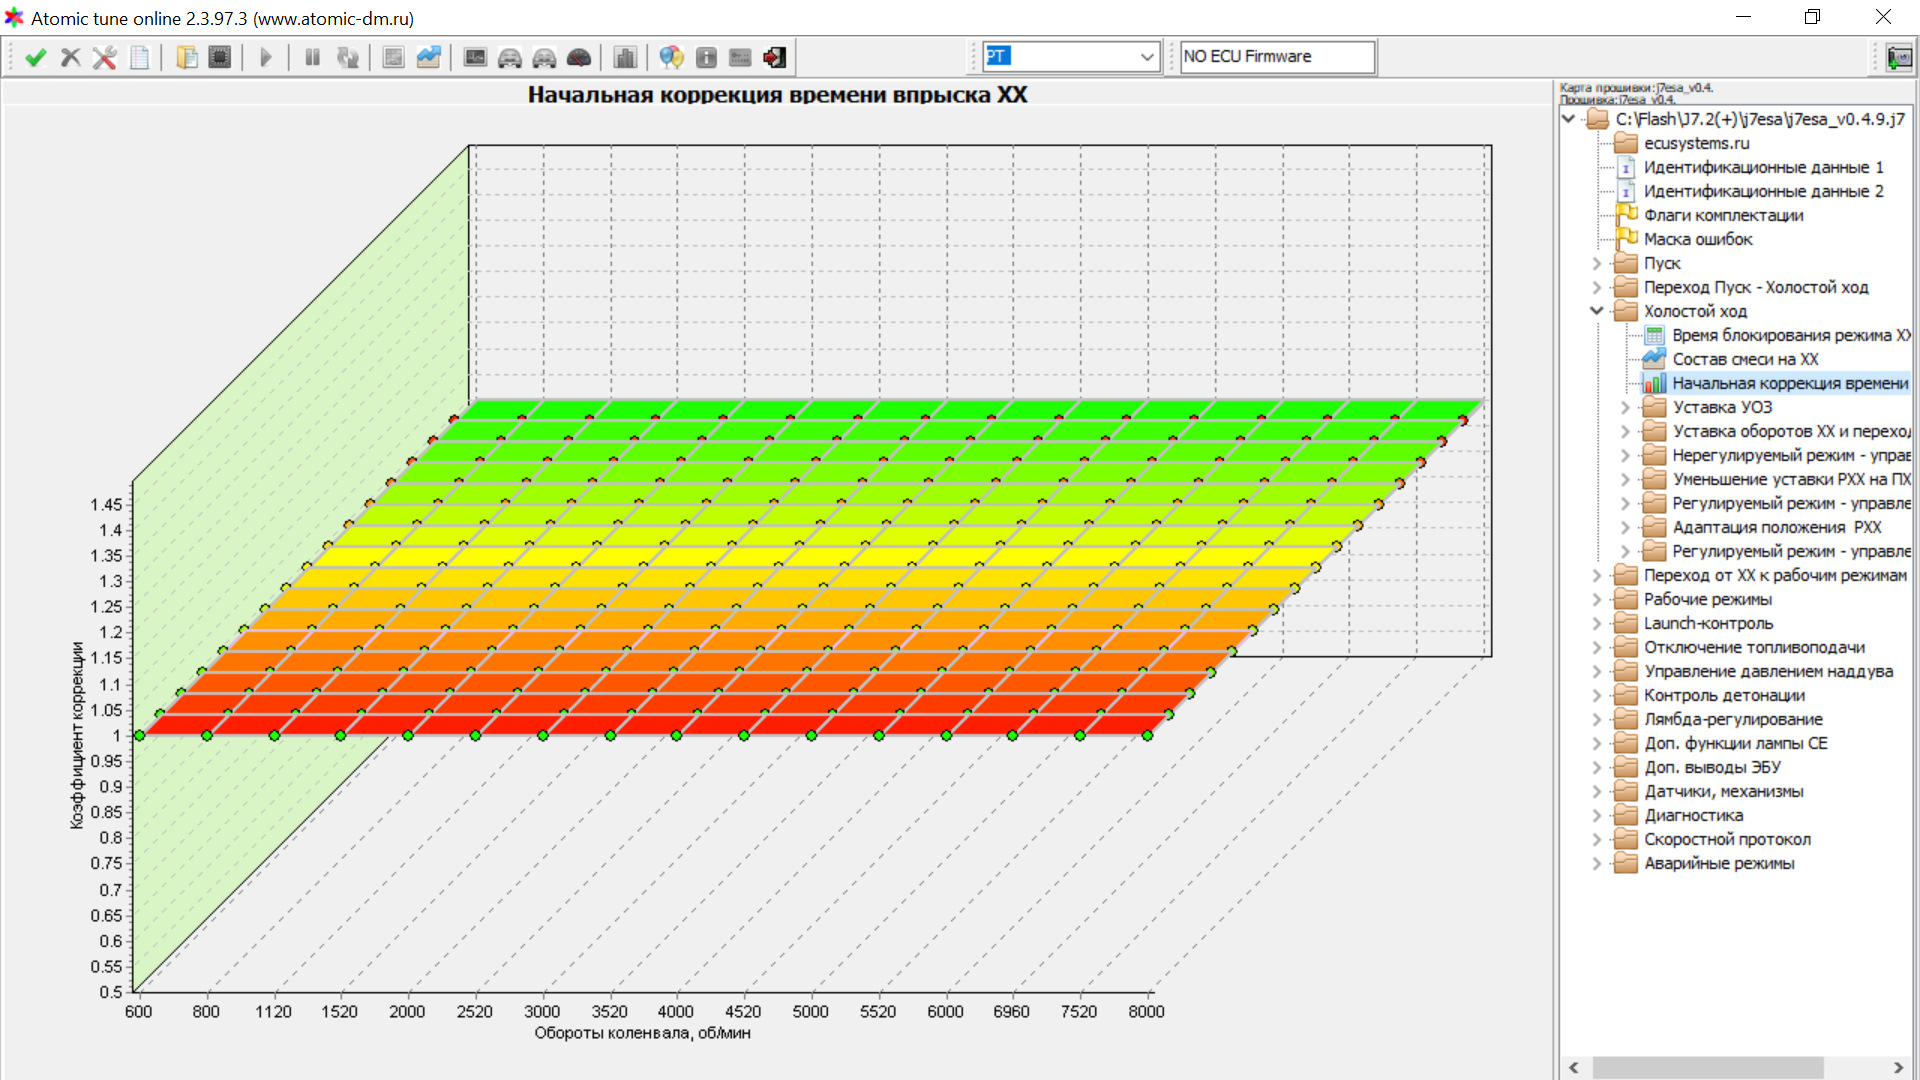Click the first car icon in toolbar

[x=509, y=57]
